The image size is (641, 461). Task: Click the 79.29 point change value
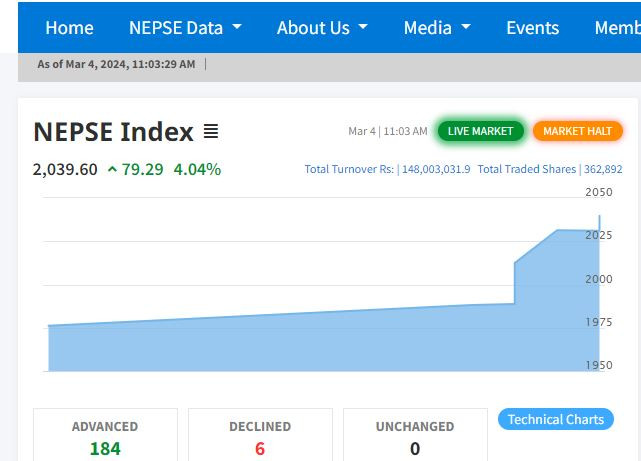pos(143,169)
